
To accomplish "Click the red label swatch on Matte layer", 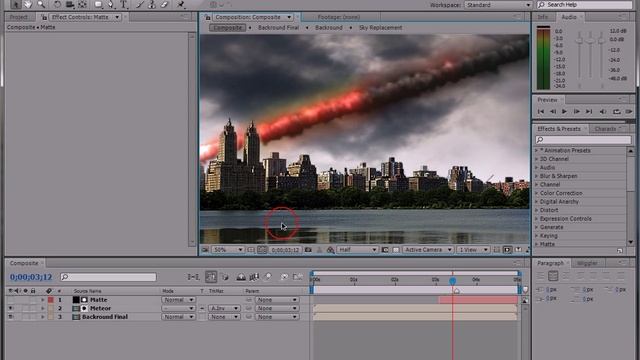I will (x=51, y=300).
